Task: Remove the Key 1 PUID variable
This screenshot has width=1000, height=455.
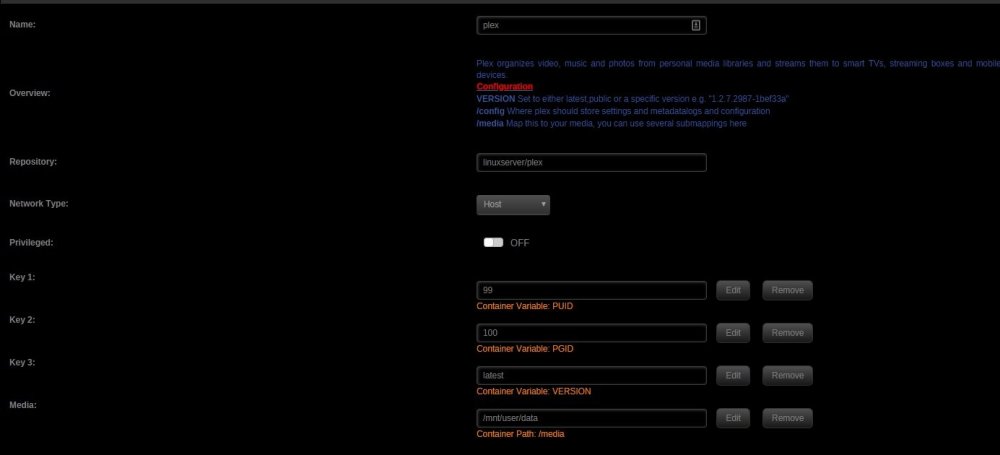Action: 788,290
